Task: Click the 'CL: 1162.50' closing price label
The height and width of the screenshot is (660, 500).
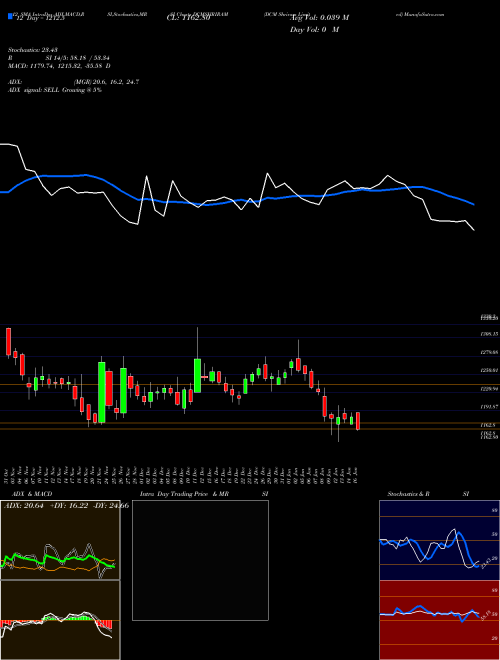Action: (189, 18)
